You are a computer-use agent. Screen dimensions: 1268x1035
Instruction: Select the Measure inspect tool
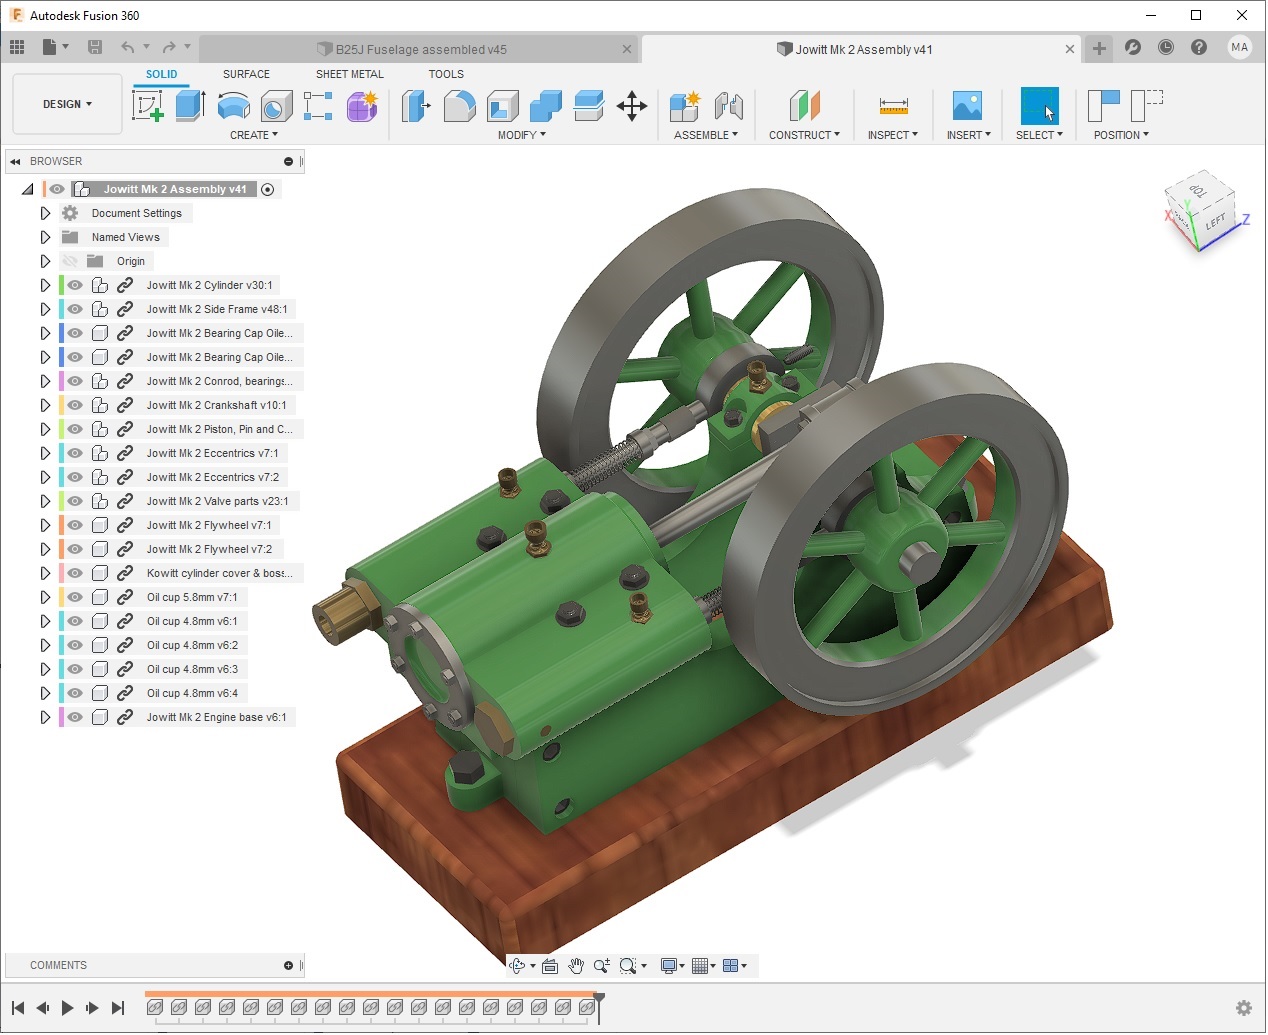(x=893, y=105)
